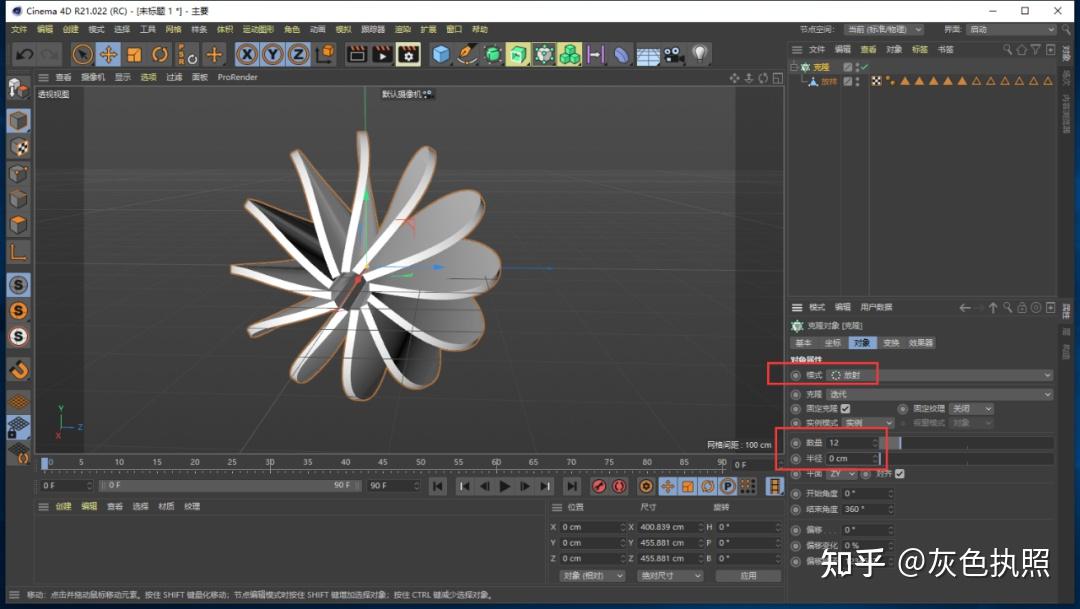Go to end of animation
Viewport: 1080px width, 609px height.
[572, 486]
